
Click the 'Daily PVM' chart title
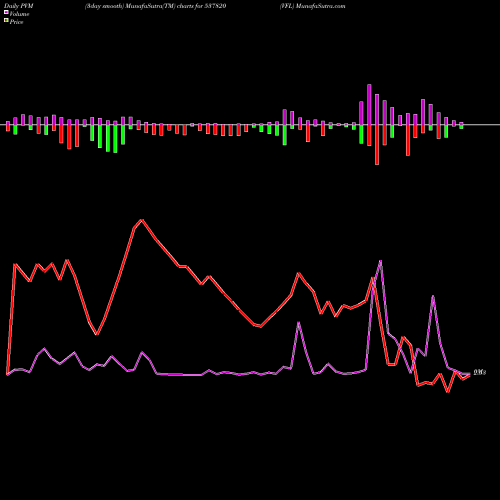19,6
